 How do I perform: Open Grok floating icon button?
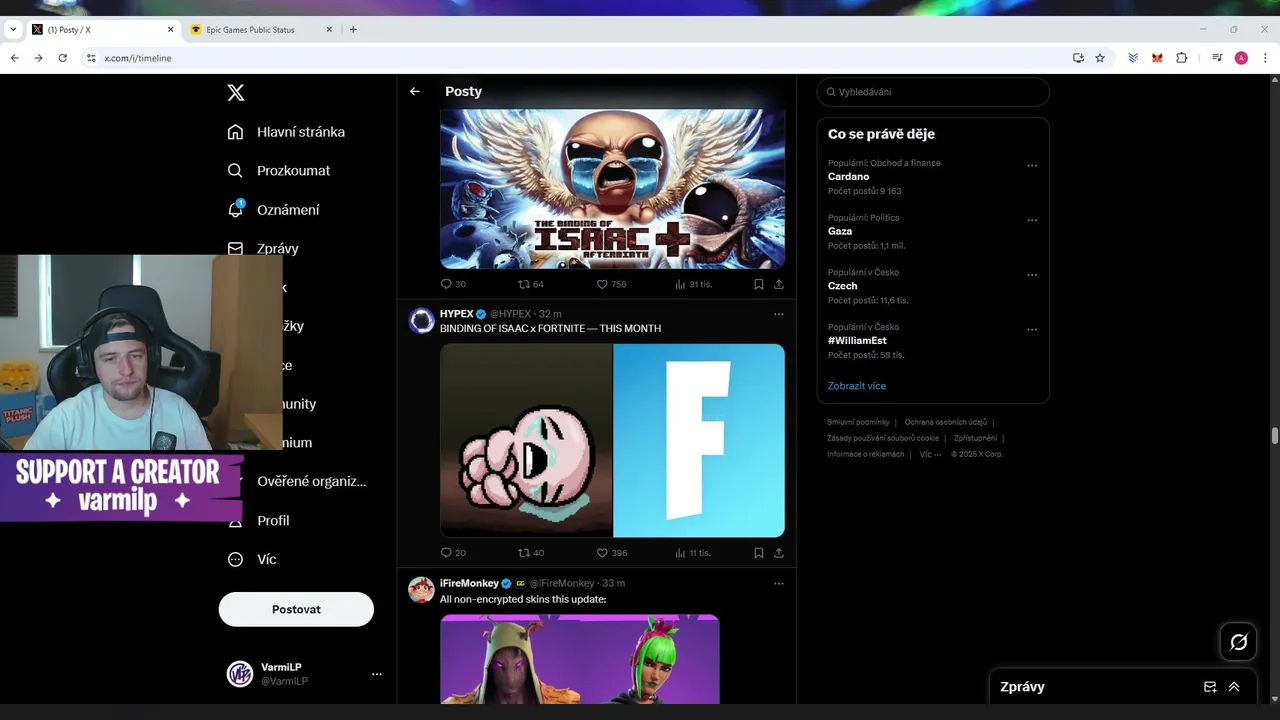tap(1238, 642)
